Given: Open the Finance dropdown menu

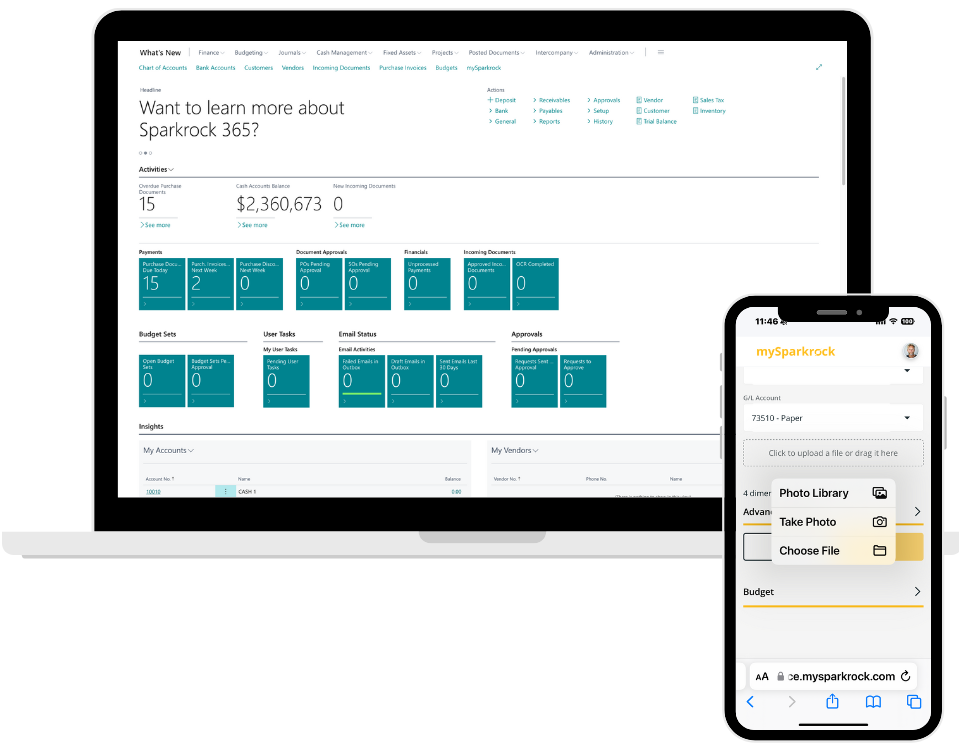Looking at the screenshot, I should (211, 53).
